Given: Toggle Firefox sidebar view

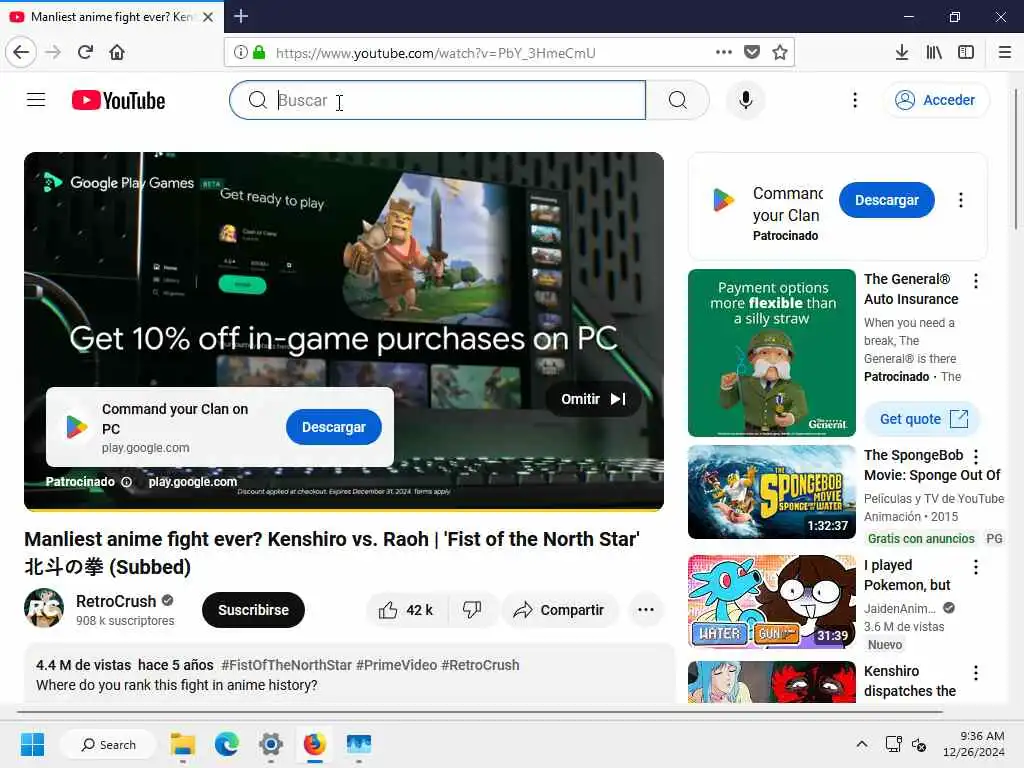Looking at the screenshot, I should 966,52.
